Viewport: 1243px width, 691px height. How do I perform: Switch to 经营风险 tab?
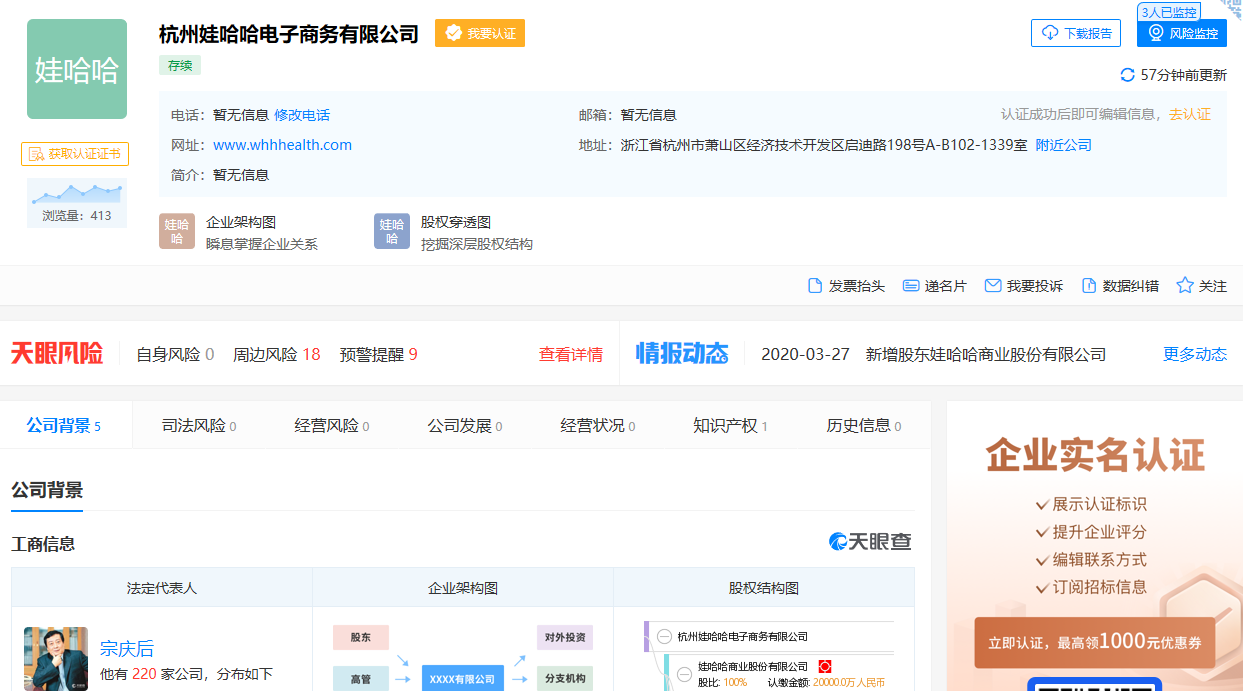click(x=332, y=426)
